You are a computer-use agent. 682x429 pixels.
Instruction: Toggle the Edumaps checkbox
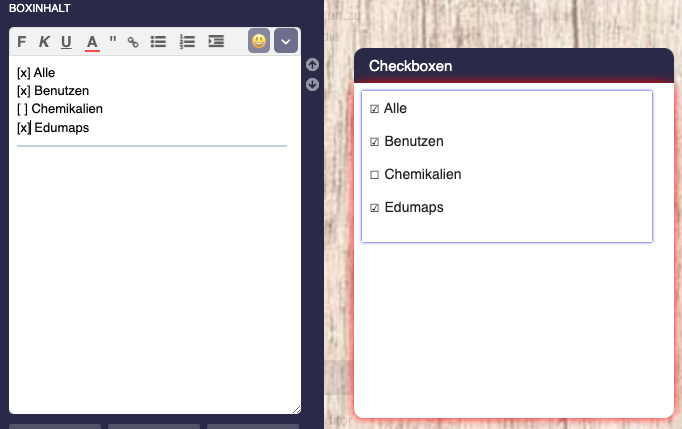(374, 208)
